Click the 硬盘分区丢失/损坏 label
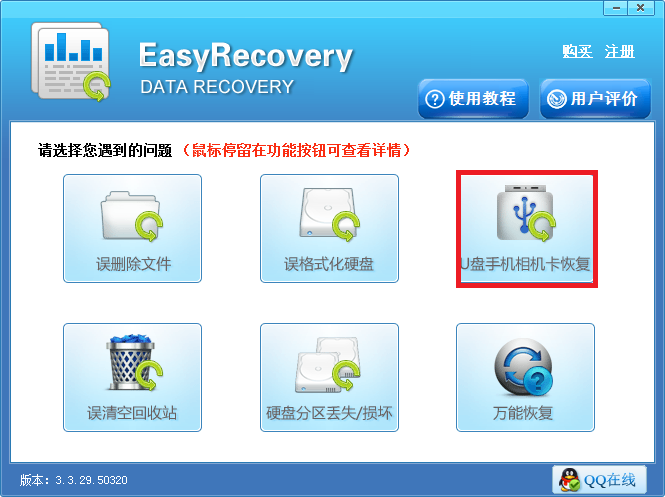The width and height of the screenshot is (665, 497). click(329, 413)
